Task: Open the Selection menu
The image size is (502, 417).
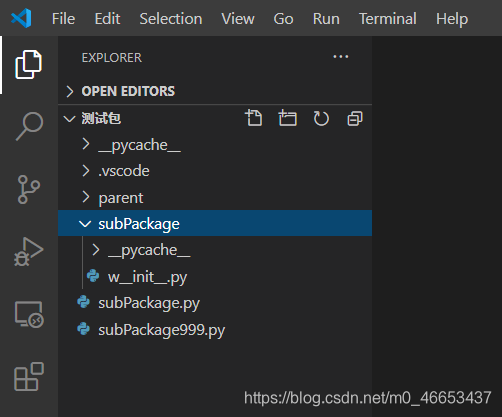Action: [171, 19]
